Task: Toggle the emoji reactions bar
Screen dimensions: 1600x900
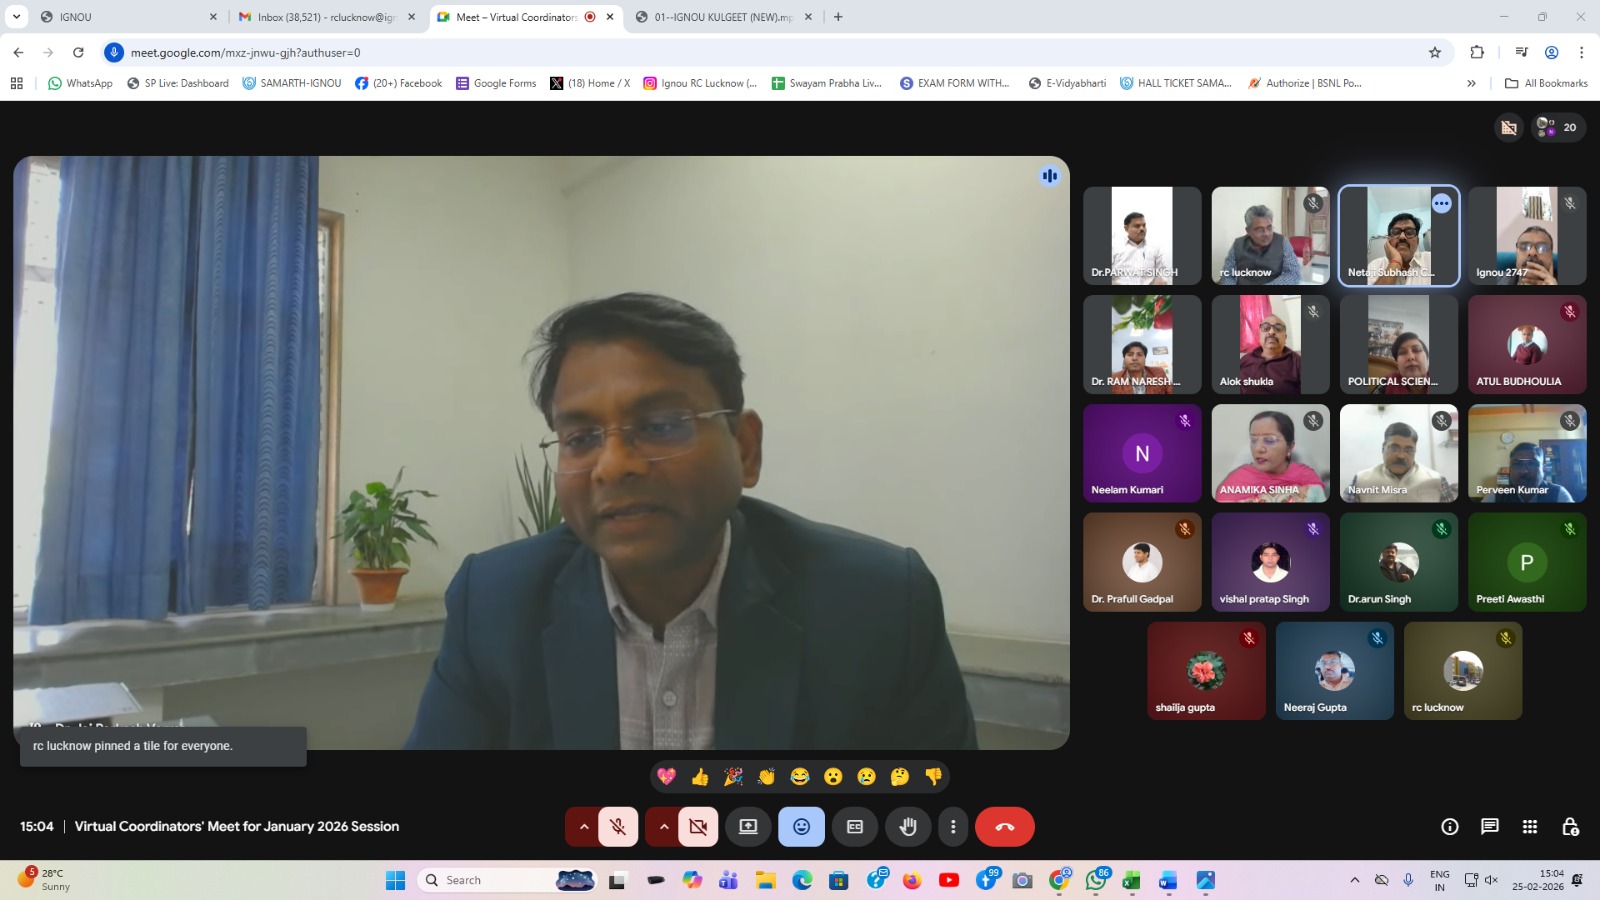Action: point(801,827)
